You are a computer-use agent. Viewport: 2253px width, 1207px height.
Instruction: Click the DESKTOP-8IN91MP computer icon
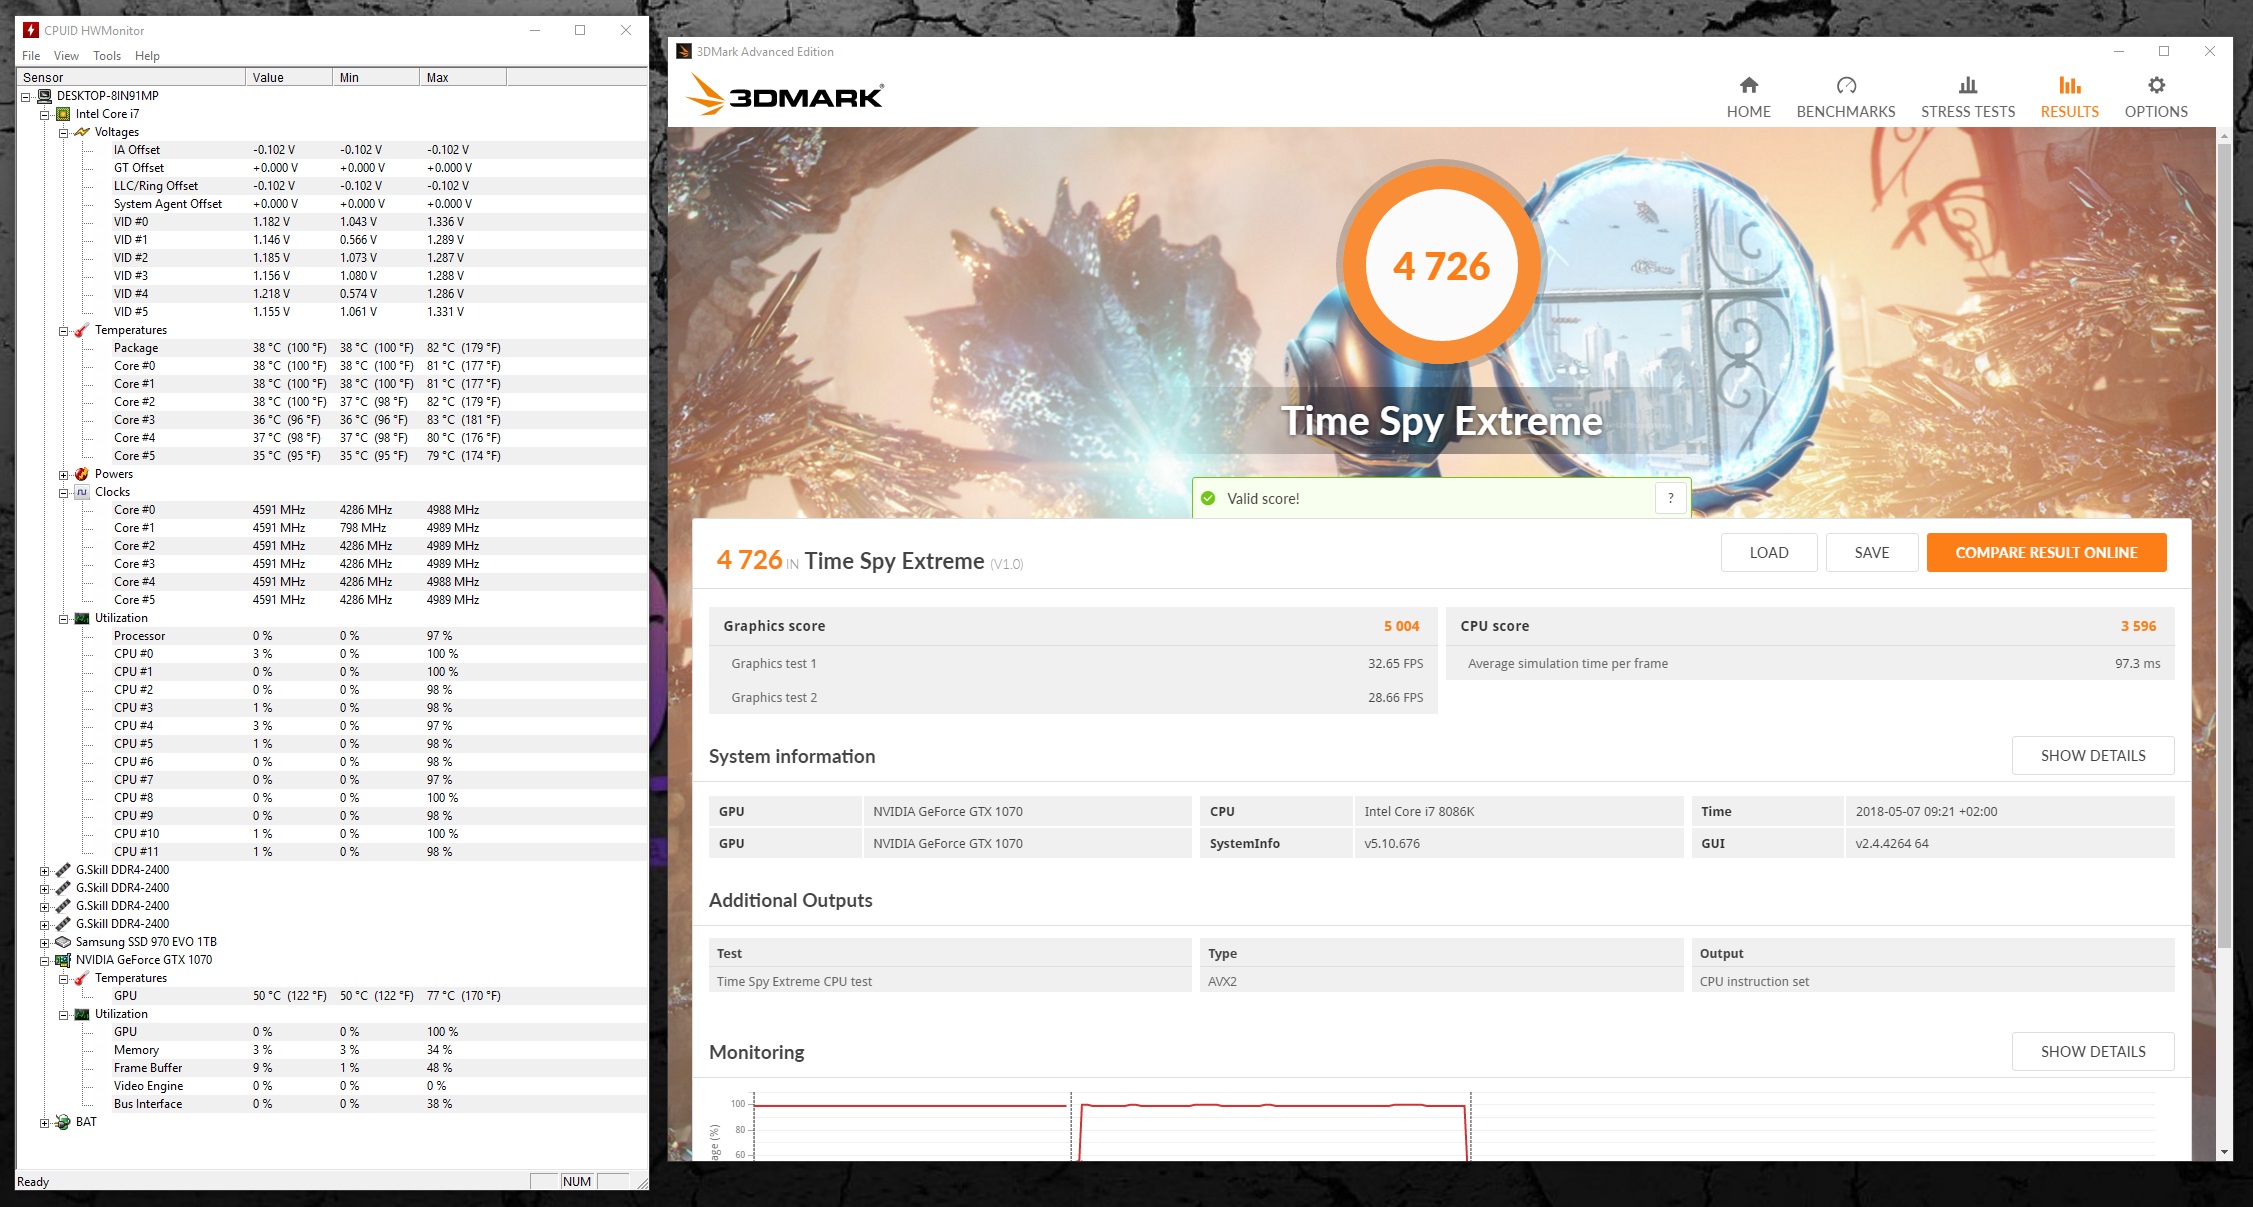pyautogui.click(x=44, y=96)
